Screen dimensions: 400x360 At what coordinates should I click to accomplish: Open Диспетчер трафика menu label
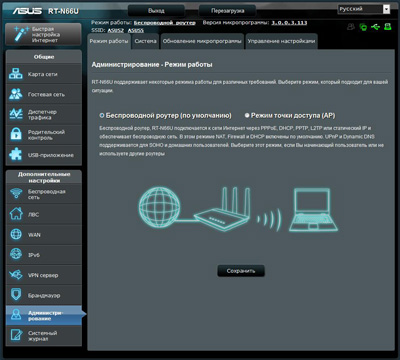42,115
